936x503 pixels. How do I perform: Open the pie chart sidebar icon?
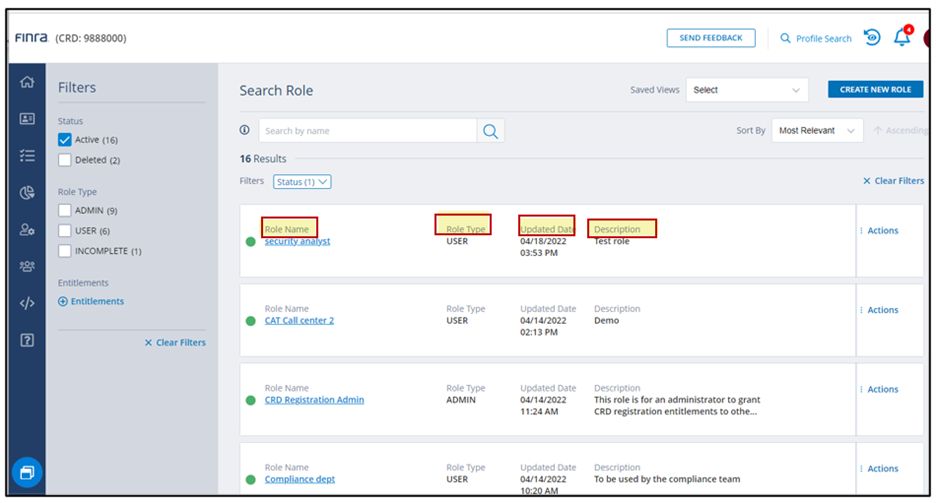click(27, 193)
